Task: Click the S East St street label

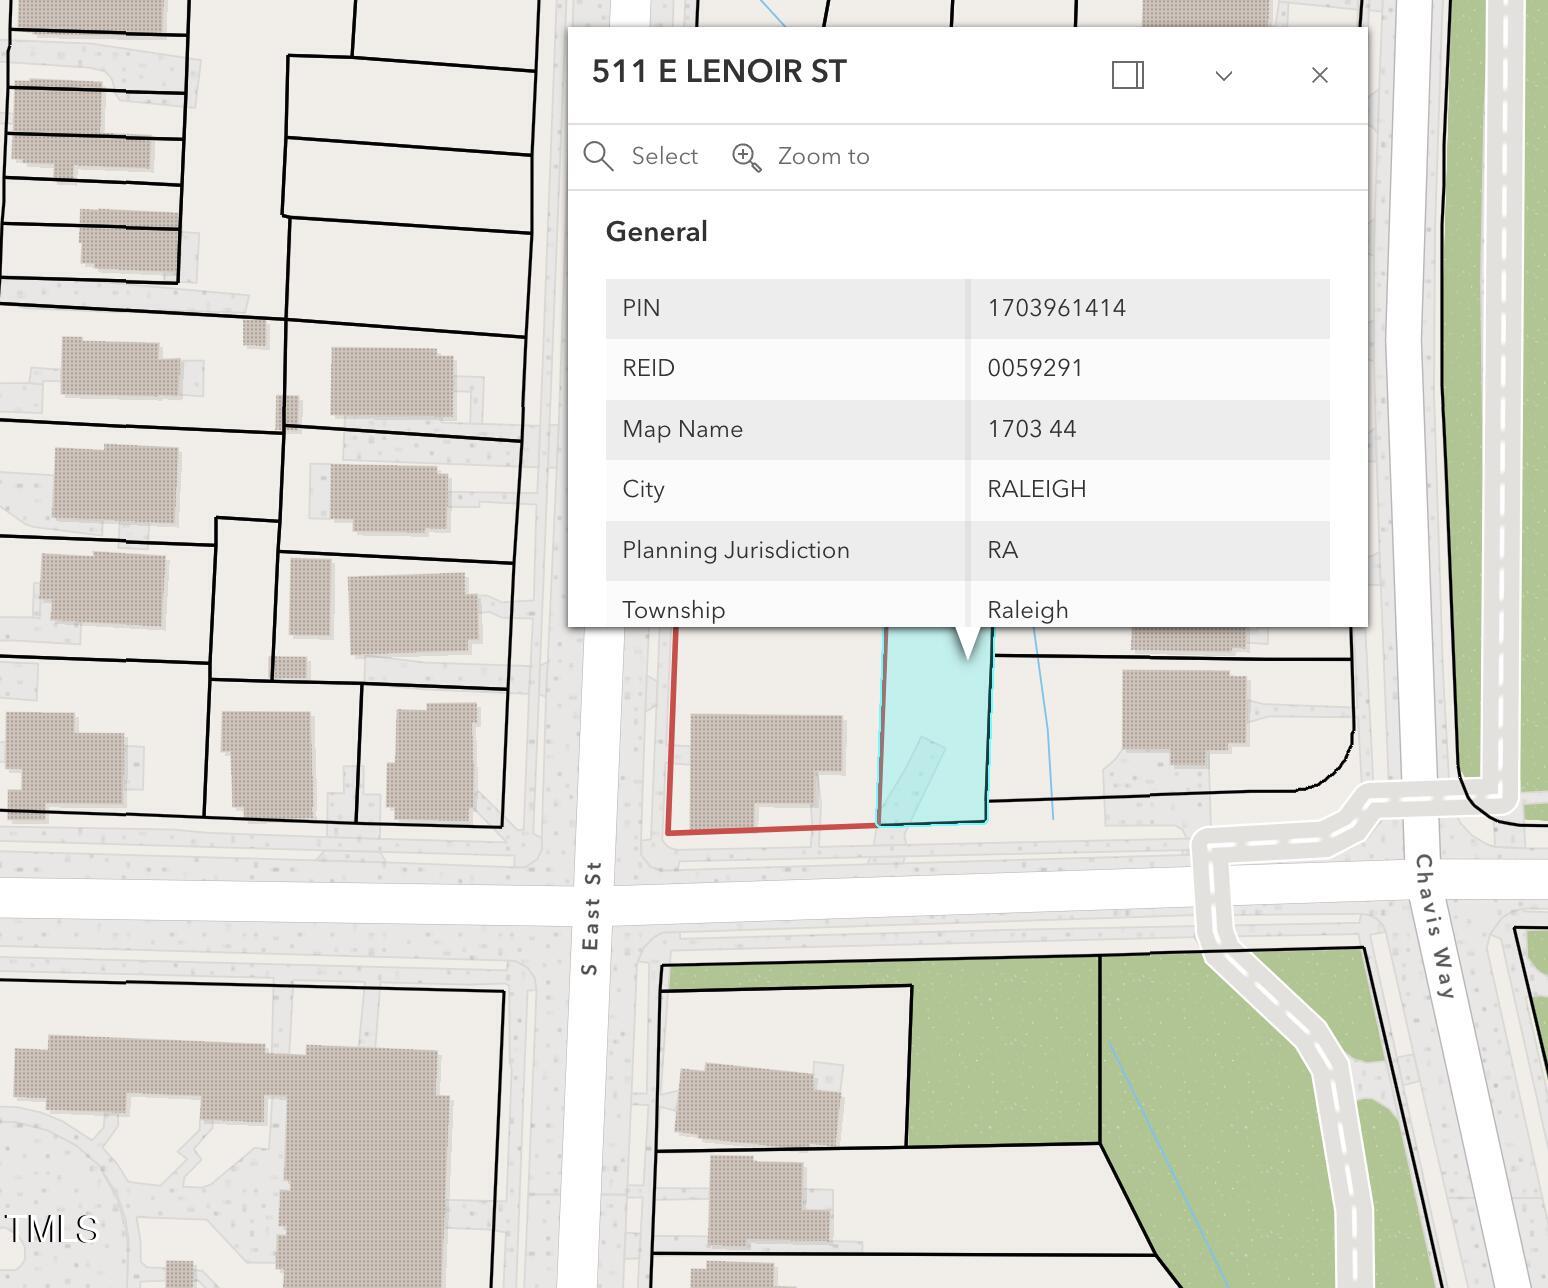Action: [x=591, y=918]
